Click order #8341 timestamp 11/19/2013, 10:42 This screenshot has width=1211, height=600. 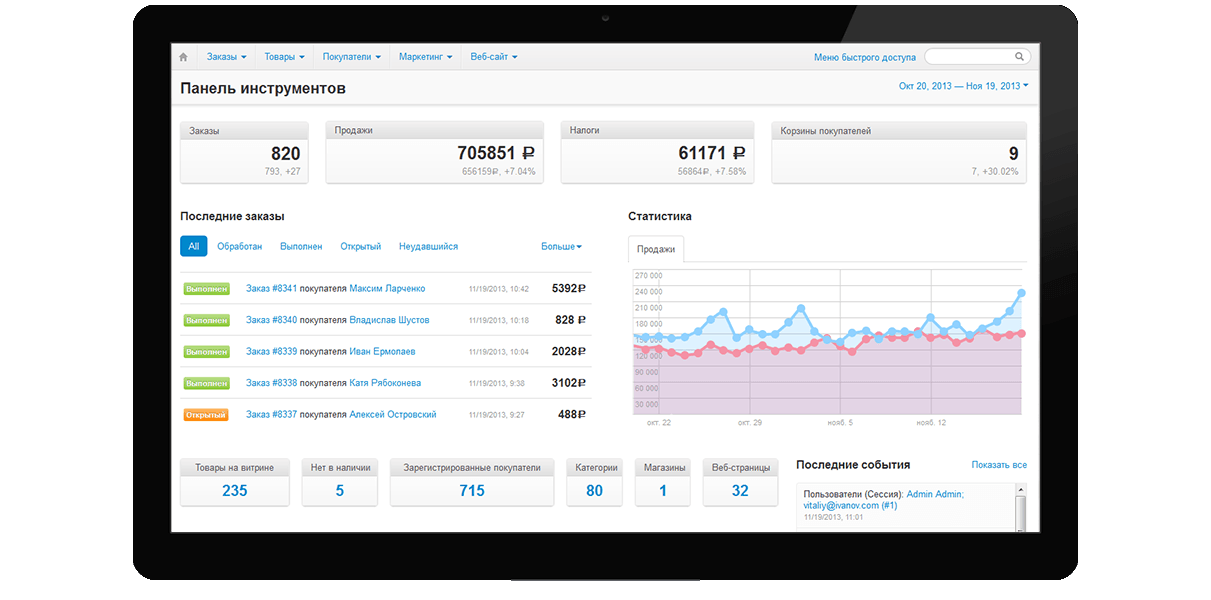499,289
